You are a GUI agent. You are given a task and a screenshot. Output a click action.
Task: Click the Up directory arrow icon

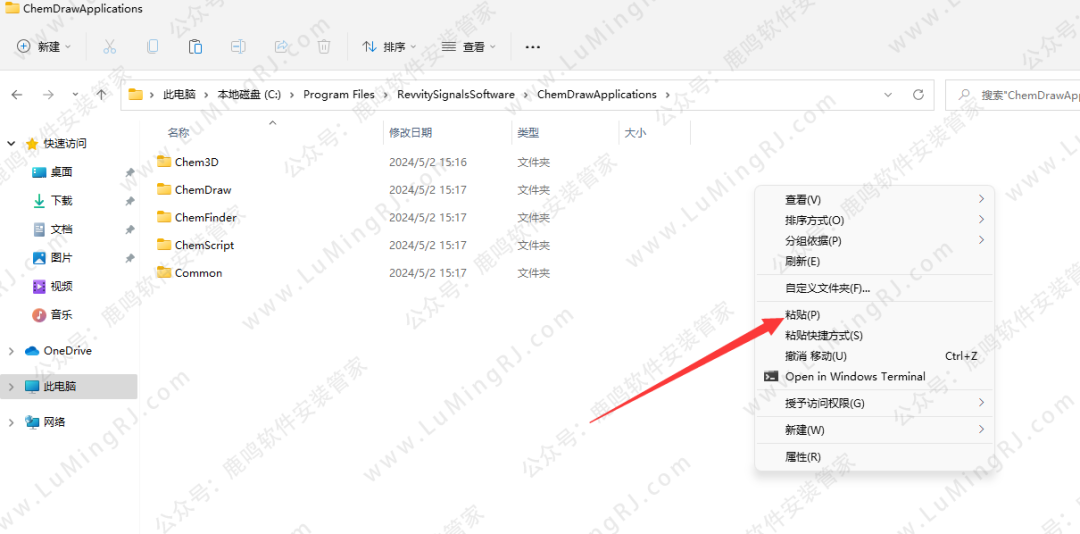coord(101,95)
